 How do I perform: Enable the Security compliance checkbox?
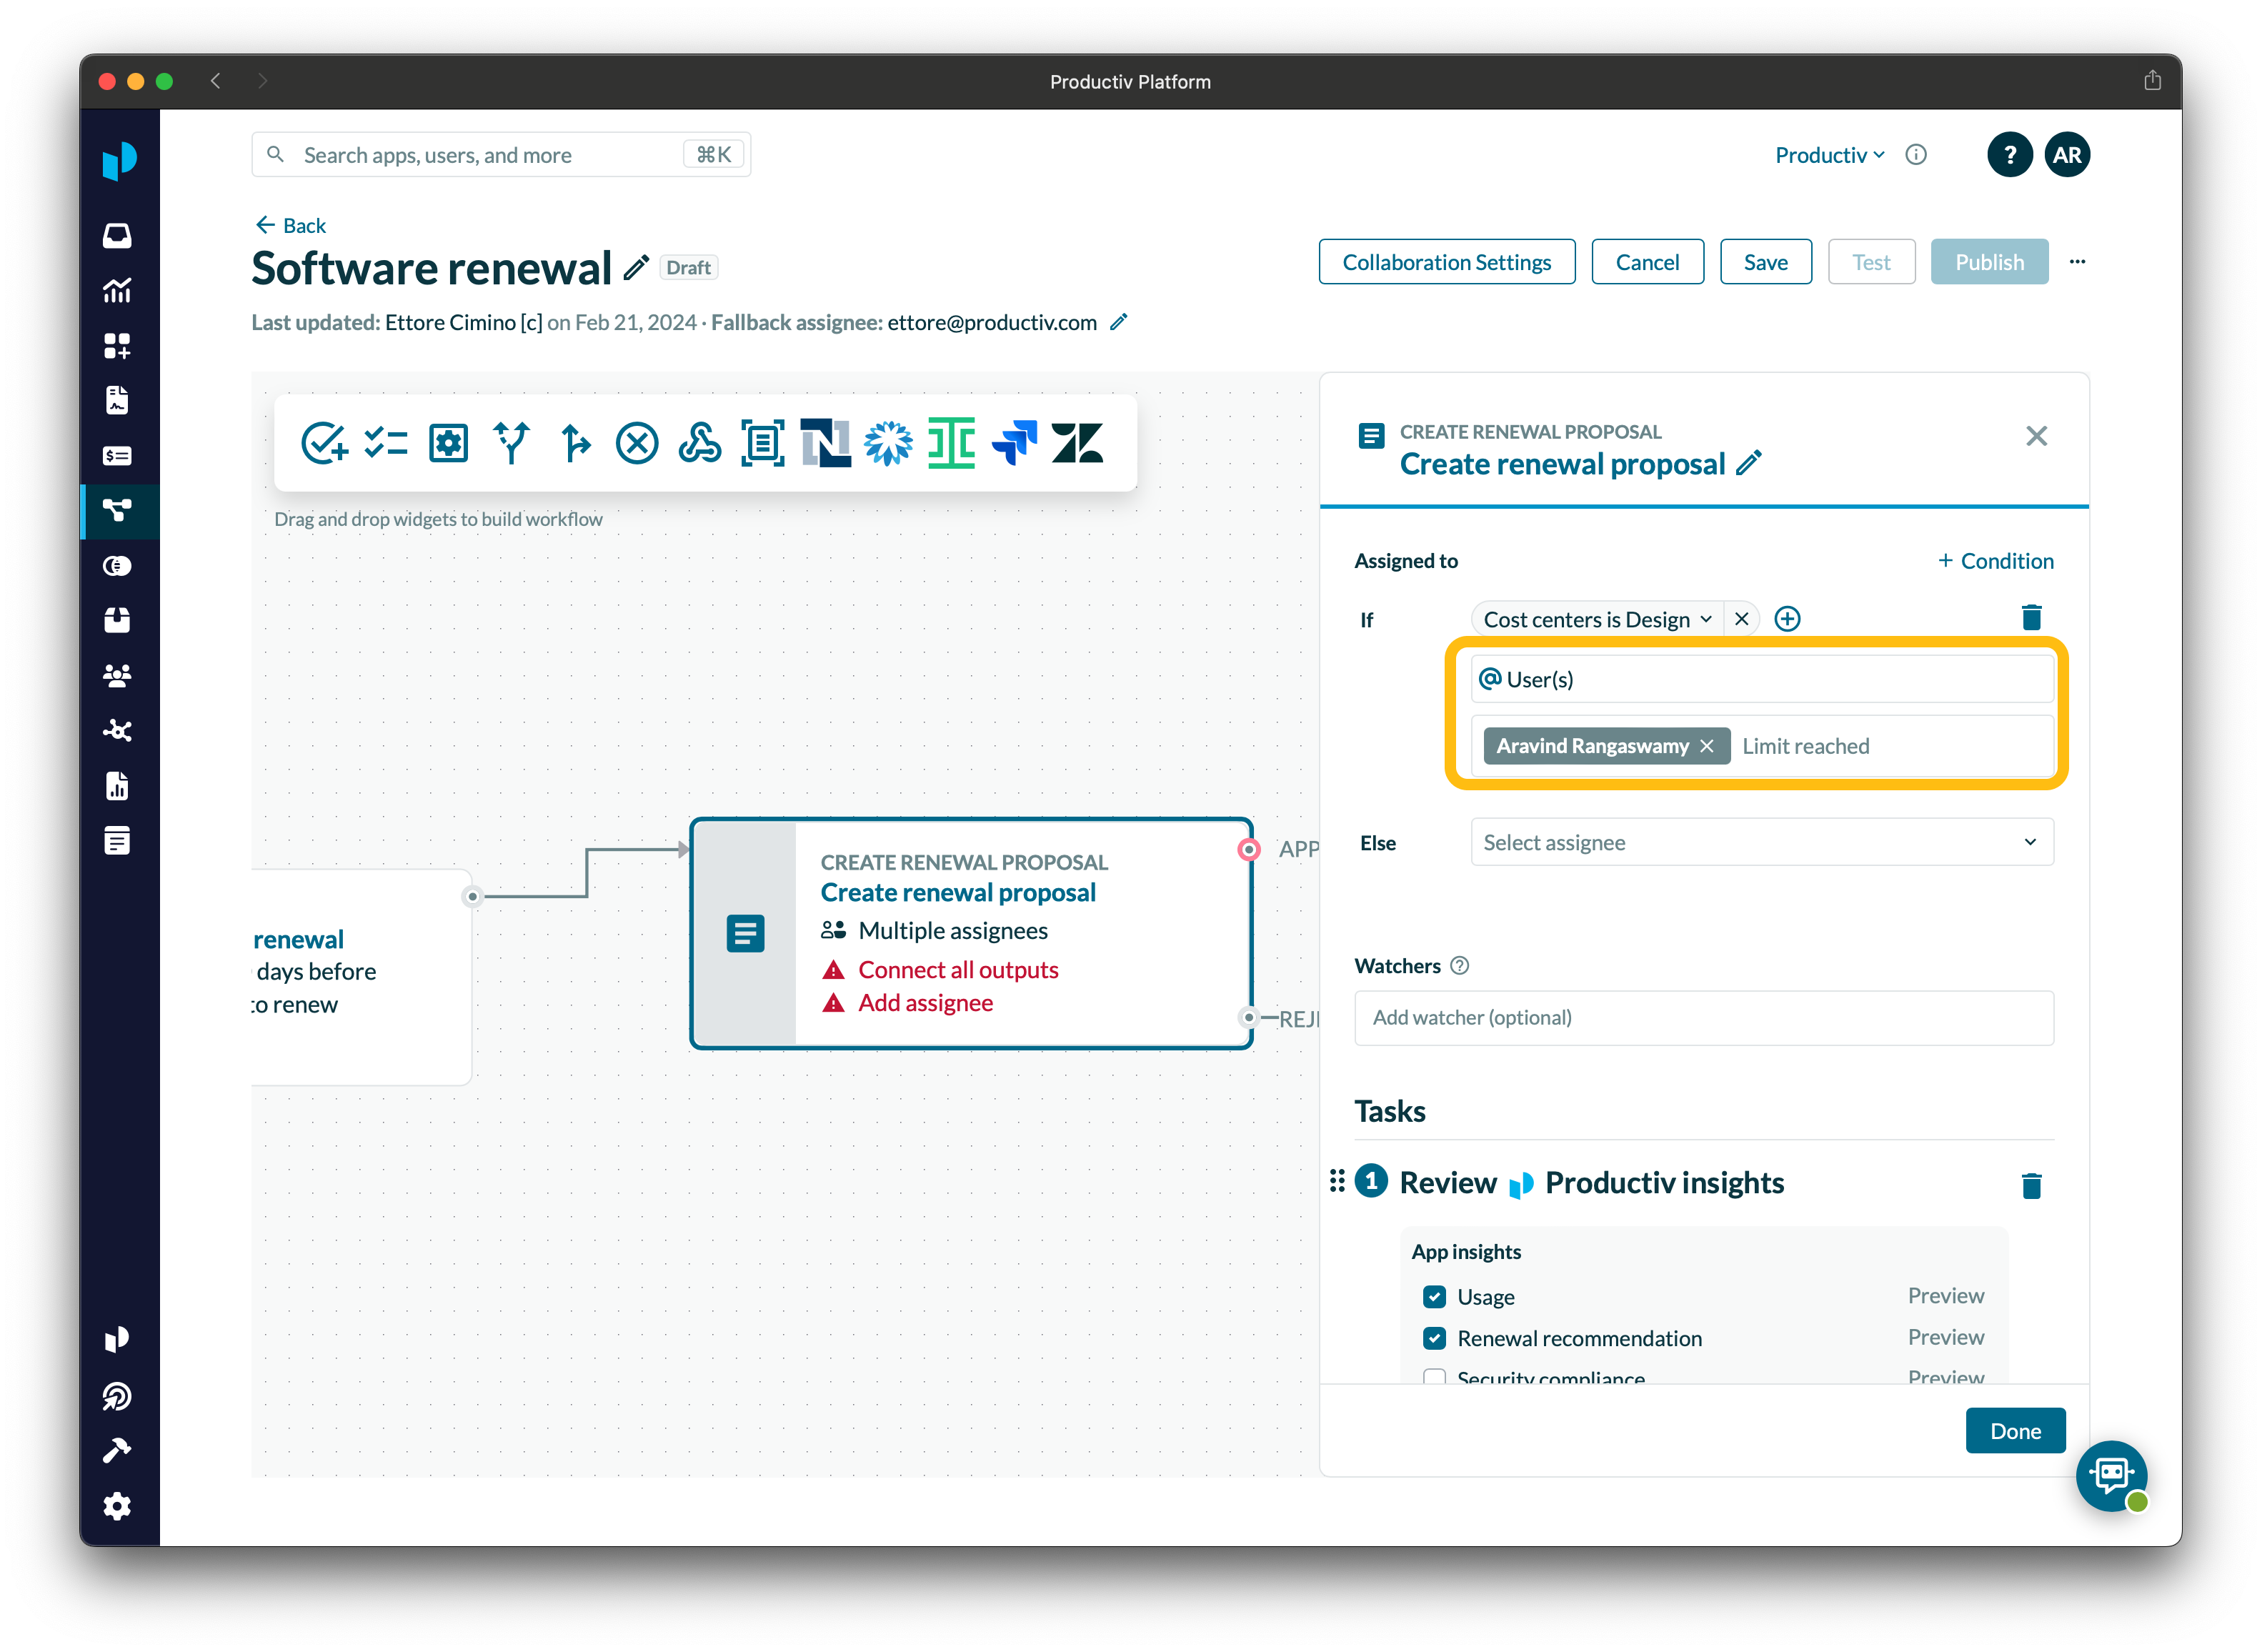point(1434,1377)
